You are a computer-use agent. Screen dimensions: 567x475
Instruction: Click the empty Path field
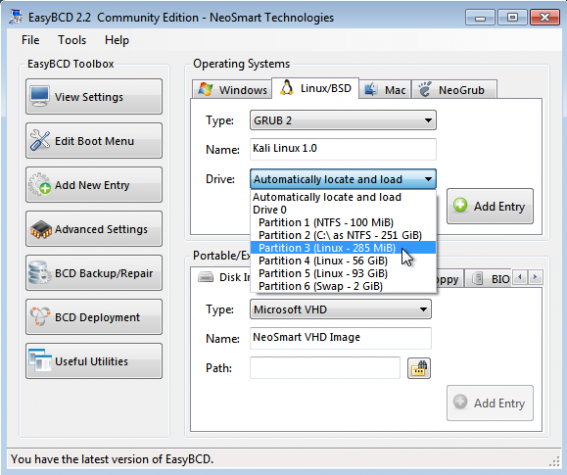click(325, 368)
